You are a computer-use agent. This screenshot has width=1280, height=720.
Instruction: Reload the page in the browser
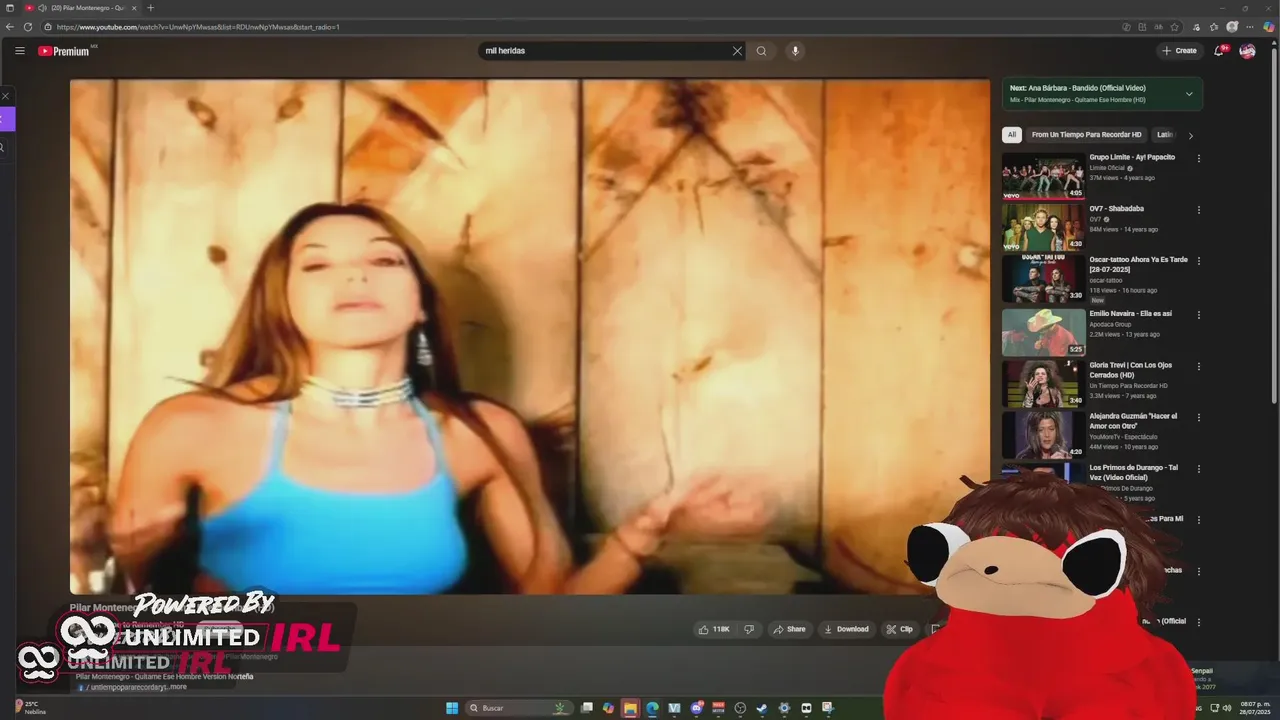28,27
